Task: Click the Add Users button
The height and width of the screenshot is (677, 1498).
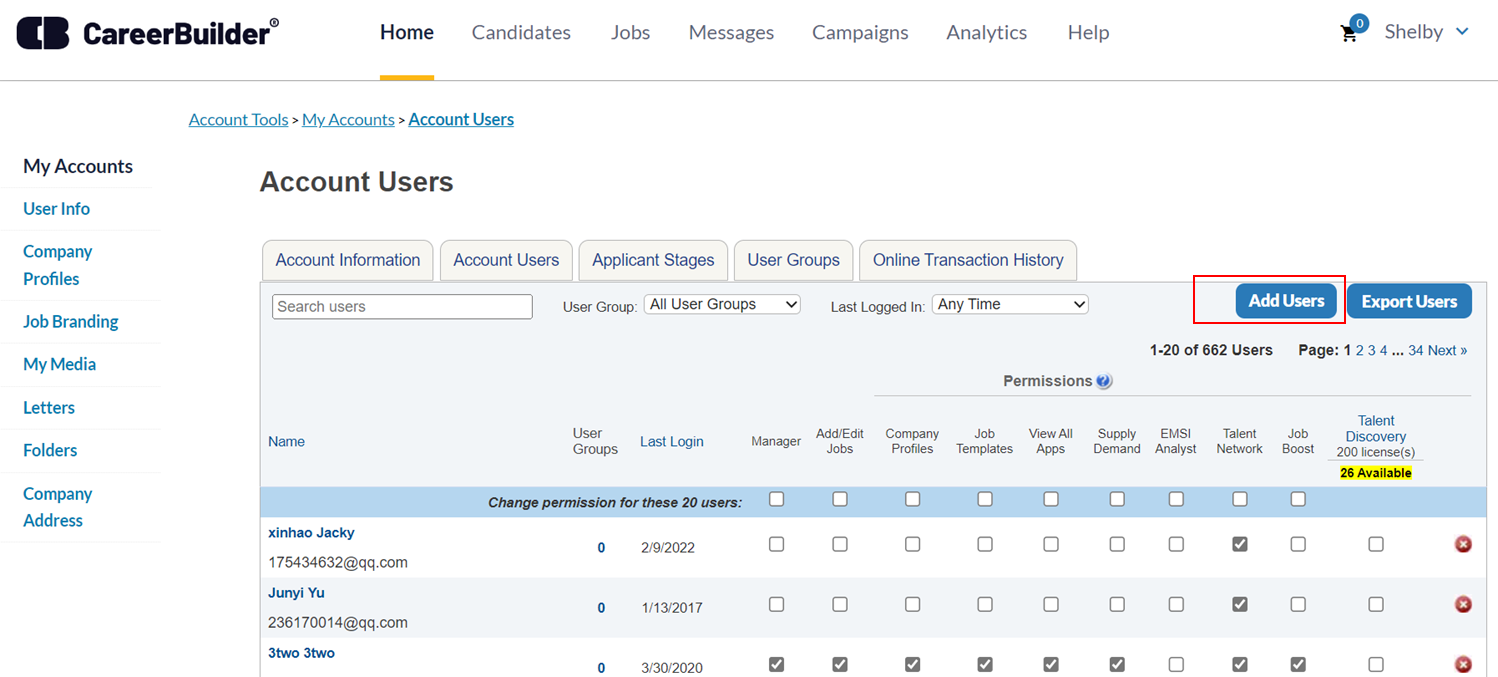Action: (1287, 300)
